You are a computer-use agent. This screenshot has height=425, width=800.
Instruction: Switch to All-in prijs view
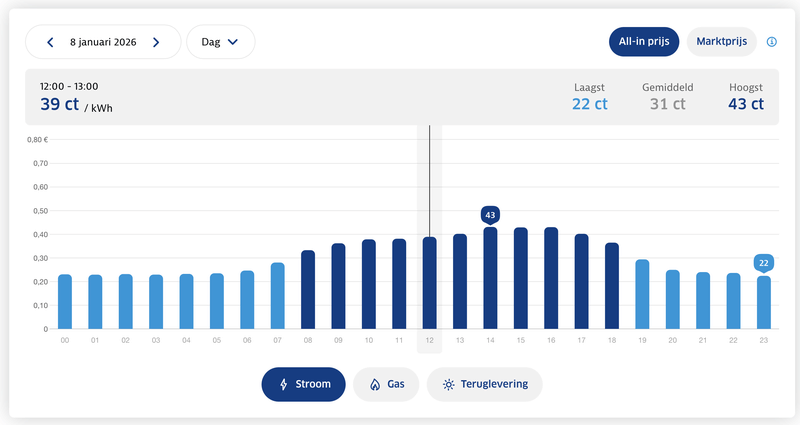(644, 42)
